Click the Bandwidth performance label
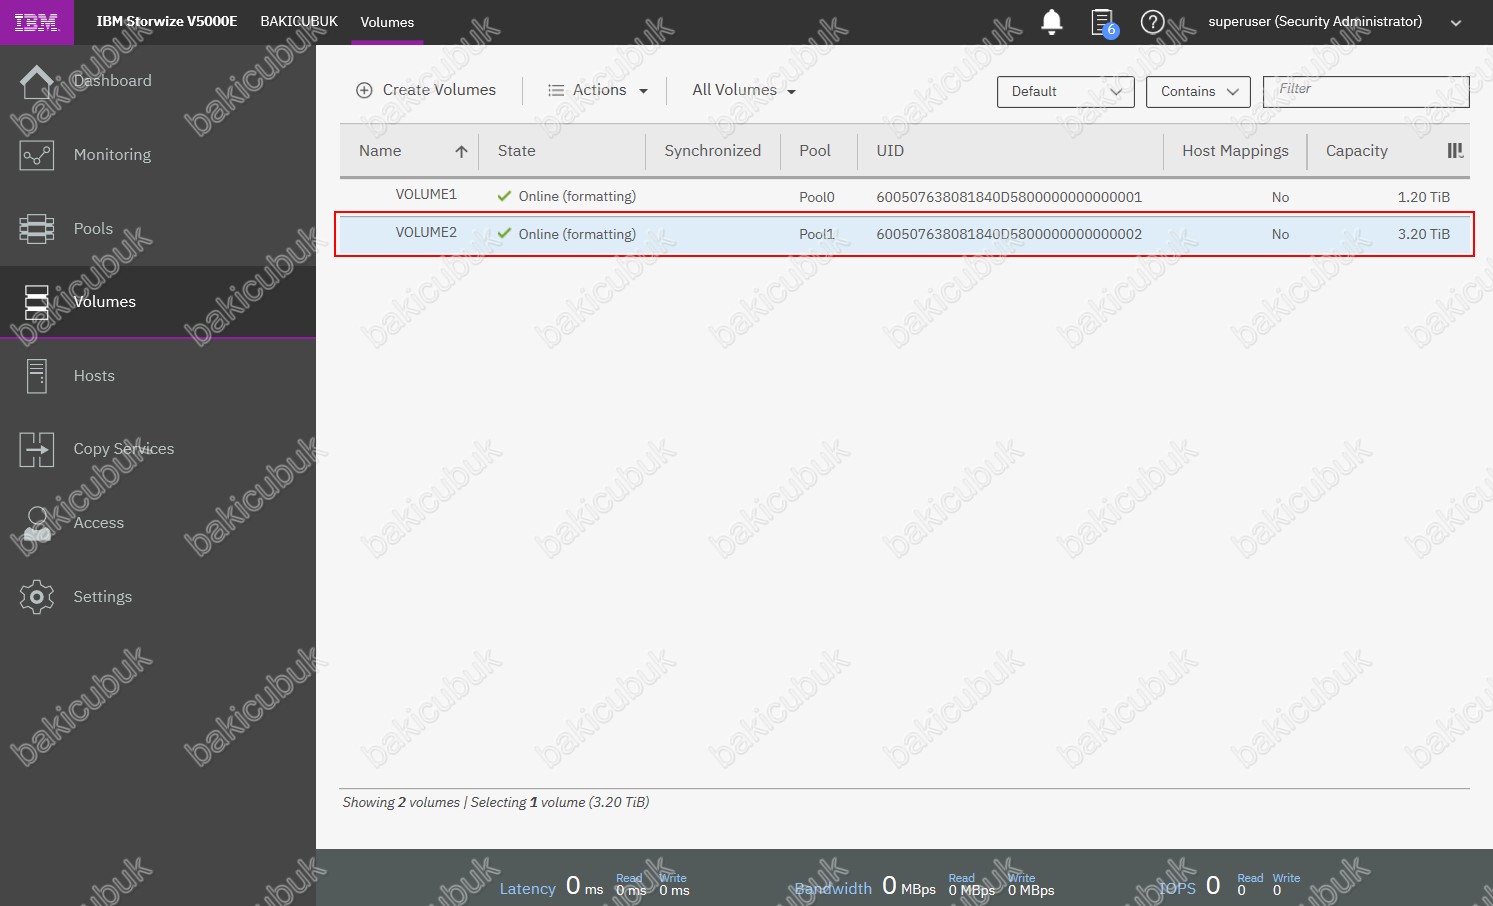 click(x=833, y=888)
